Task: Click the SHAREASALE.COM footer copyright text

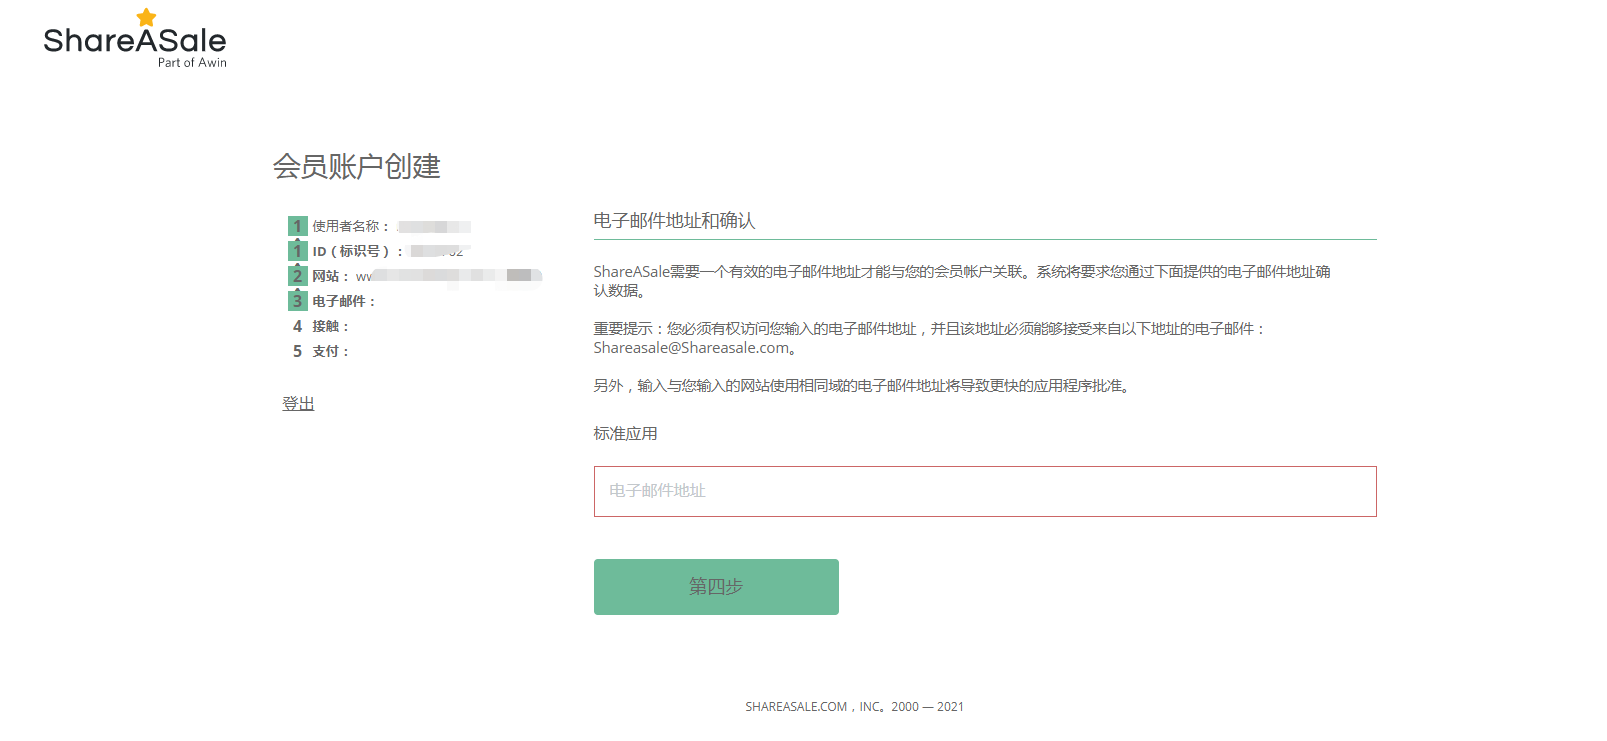Action: 854,706
